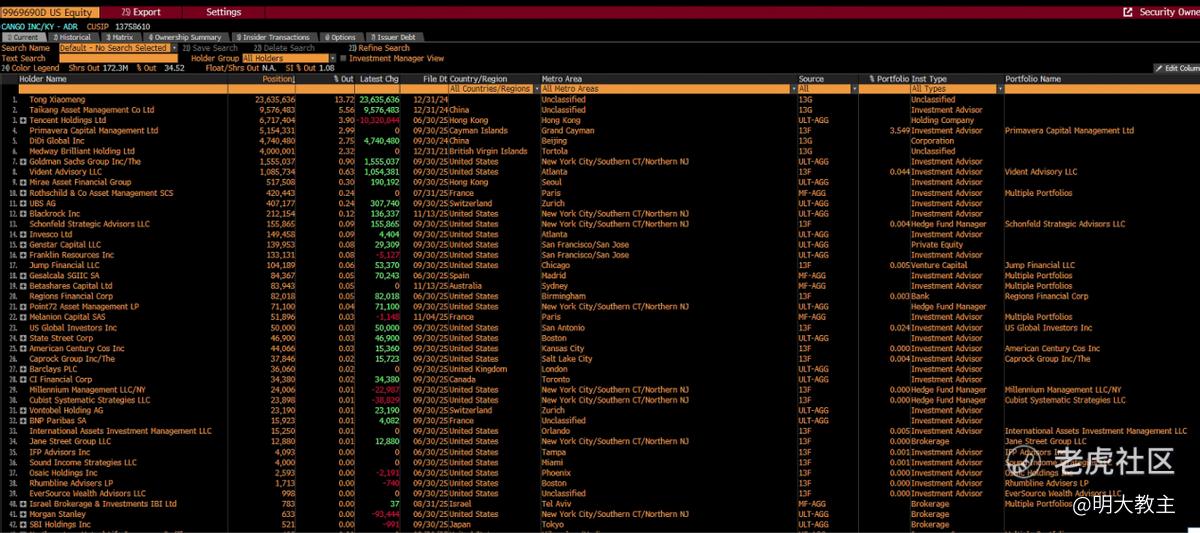This screenshot has height=533, width=1200.
Task: Click Delete Search
Action: (284, 48)
